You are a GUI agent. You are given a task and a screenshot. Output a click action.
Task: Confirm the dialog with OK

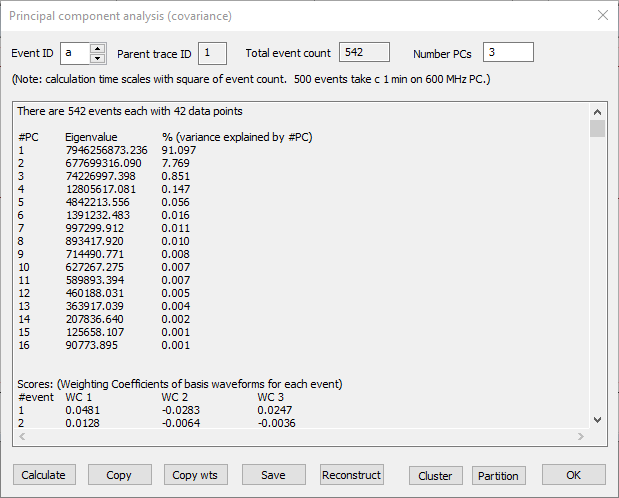573,475
